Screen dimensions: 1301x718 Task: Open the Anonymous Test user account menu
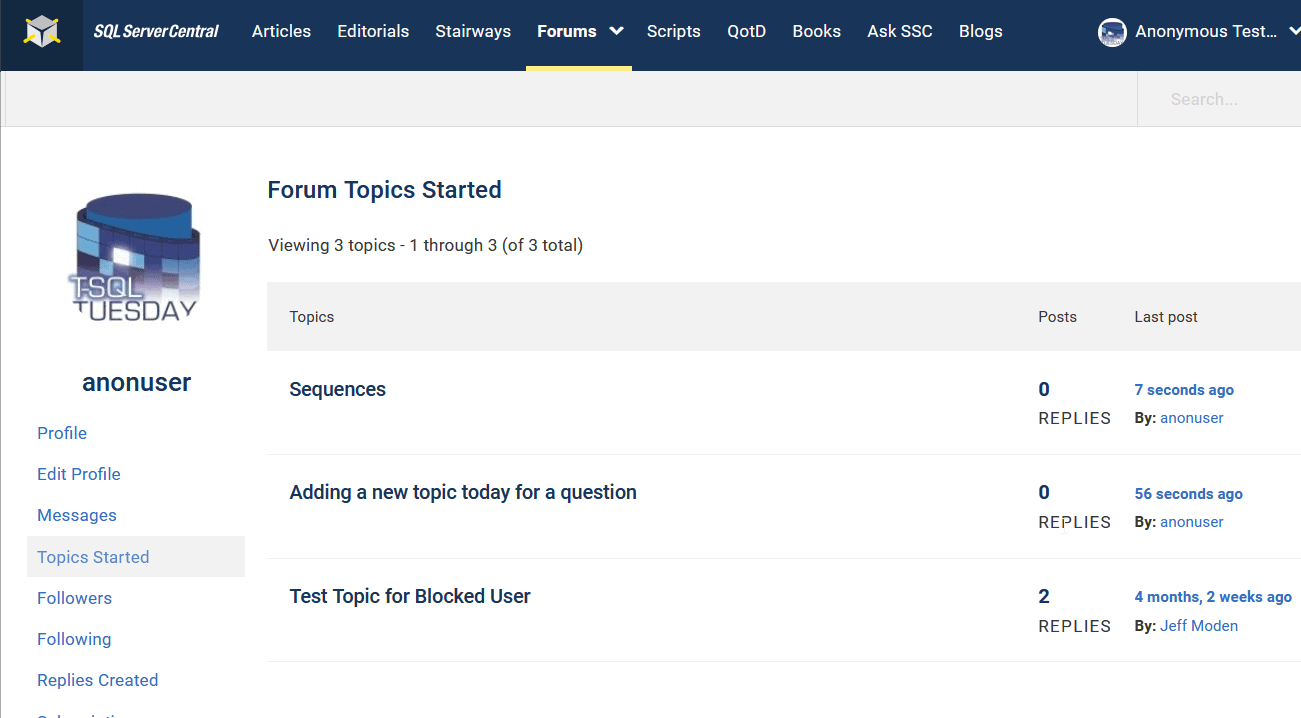click(x=1205, y=32)
